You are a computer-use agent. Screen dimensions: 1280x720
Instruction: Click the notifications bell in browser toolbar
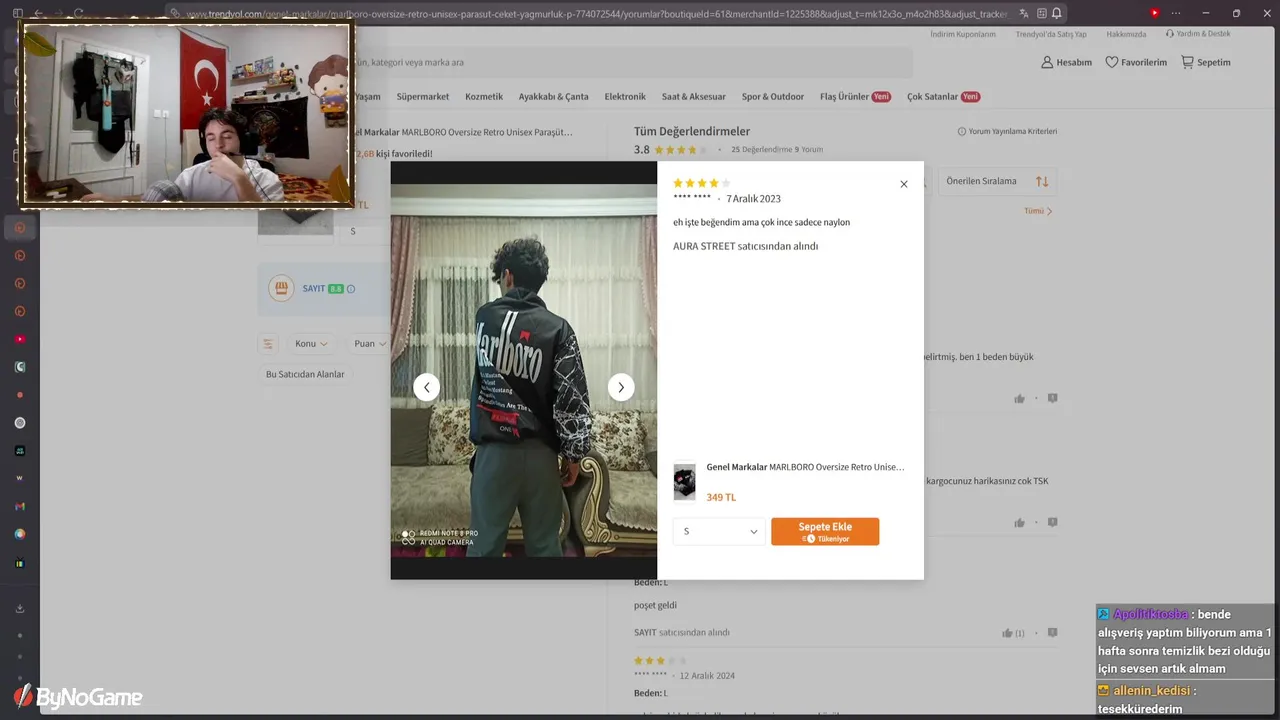tap(1057, 14)
